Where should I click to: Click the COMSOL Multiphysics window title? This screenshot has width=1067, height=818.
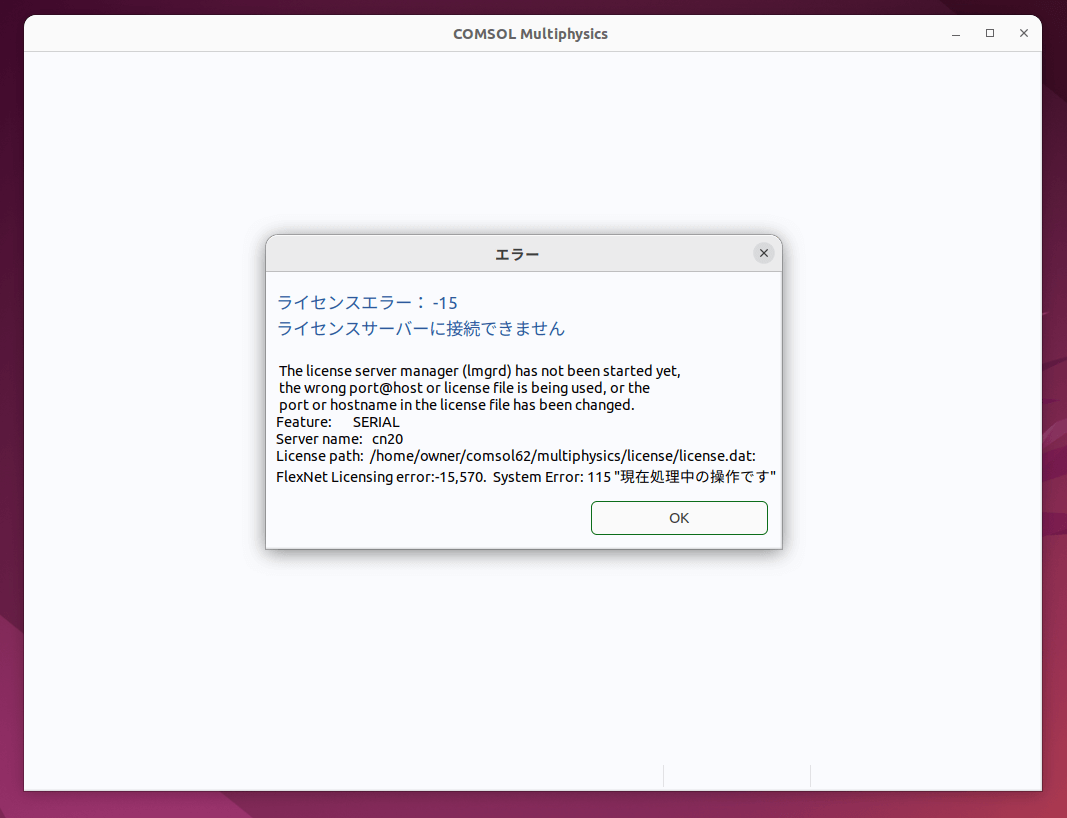(531, 34)
